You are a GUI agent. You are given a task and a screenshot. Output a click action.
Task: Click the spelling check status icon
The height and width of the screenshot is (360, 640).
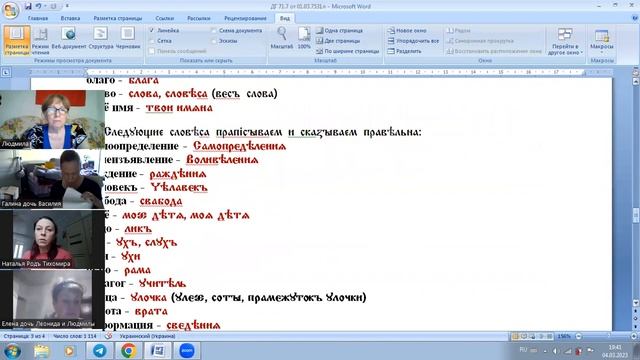(108, 336)
